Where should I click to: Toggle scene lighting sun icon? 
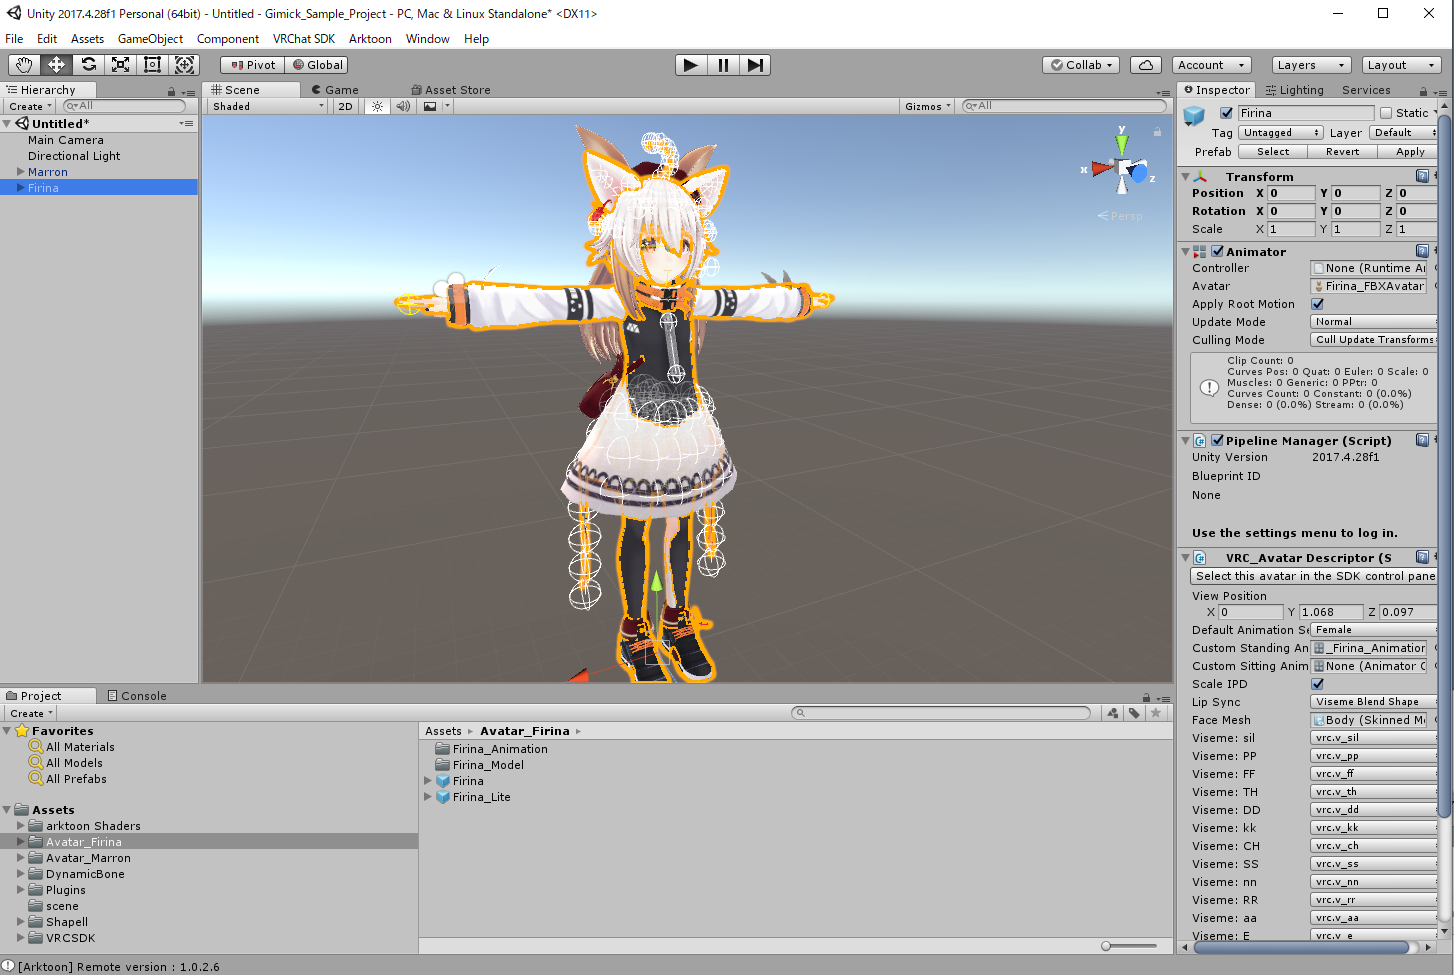(377, 106)
